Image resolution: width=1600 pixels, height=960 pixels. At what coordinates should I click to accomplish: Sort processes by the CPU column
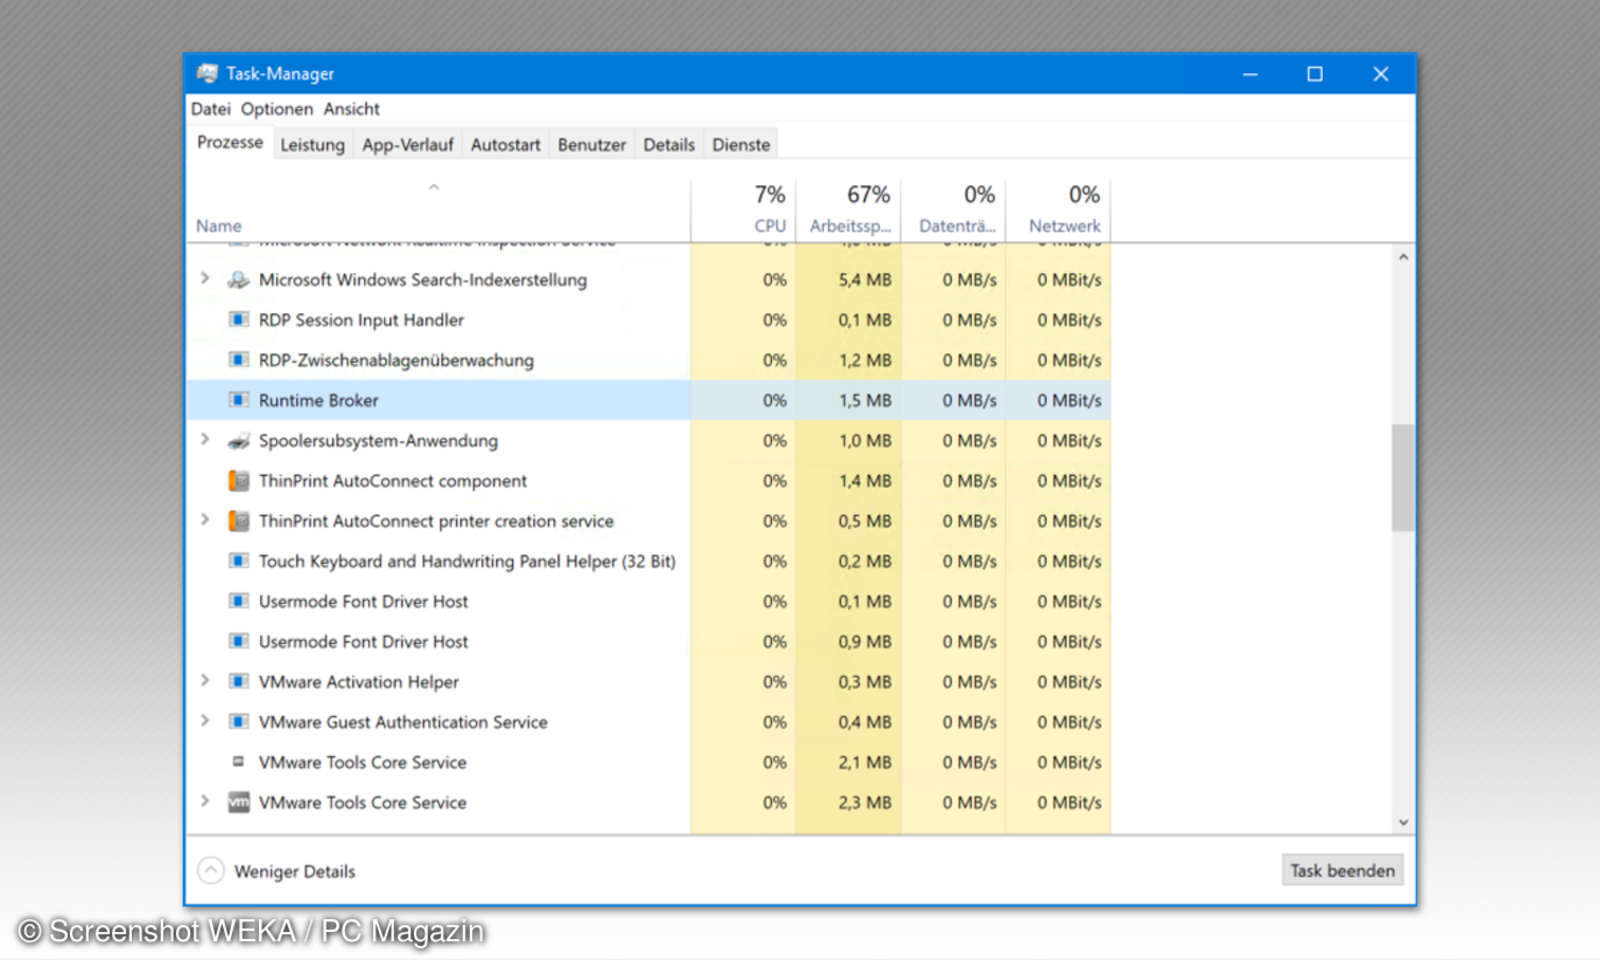click(768, 210)
